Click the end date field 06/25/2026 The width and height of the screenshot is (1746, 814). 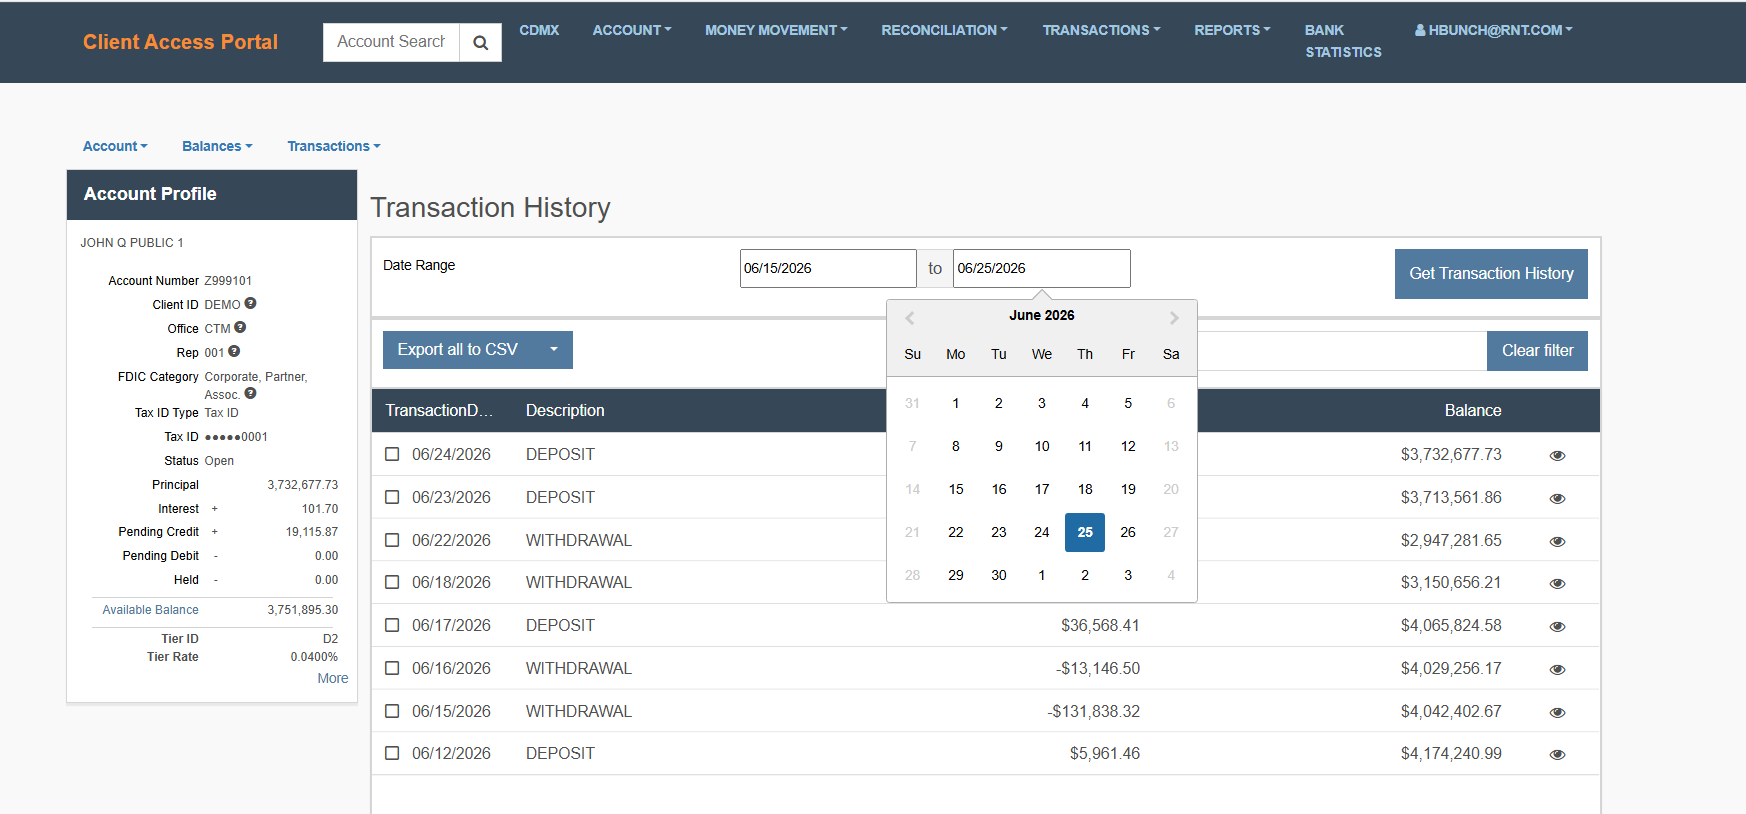[1042, 268]
